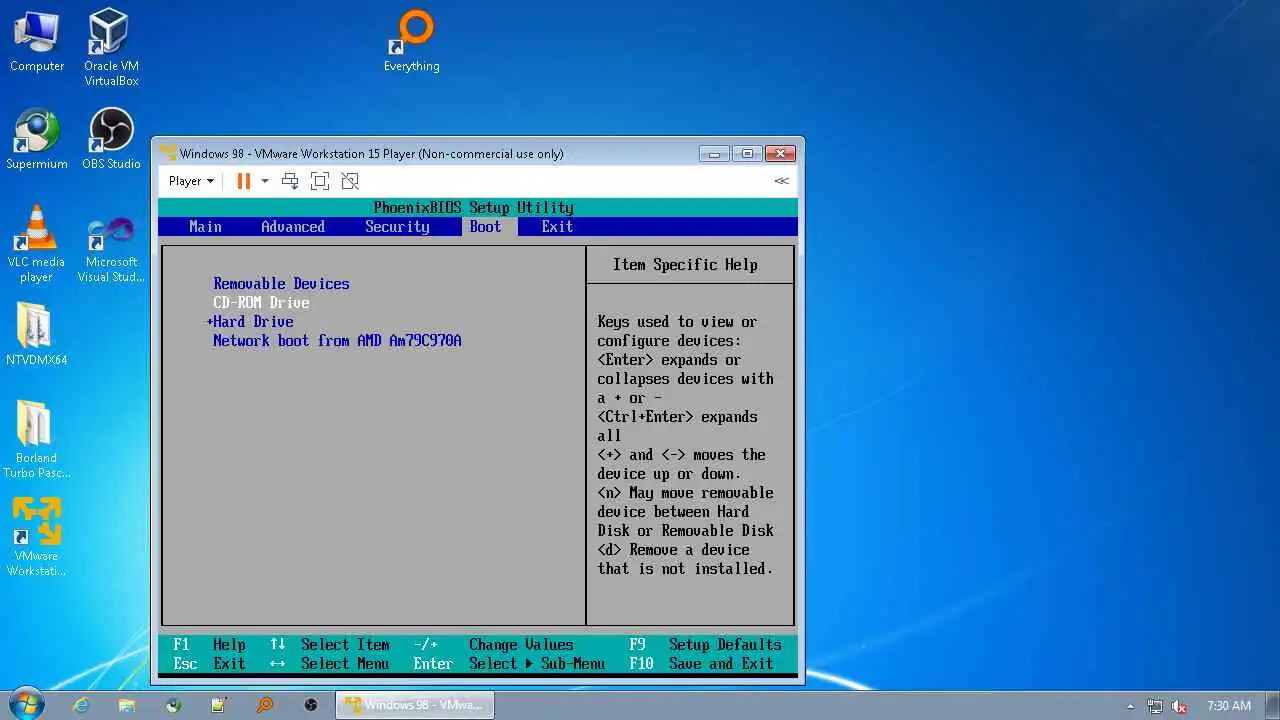Click the Everything search icon on the taskbar
This screenshot has height=720, width=1280.
coord(265,705)
